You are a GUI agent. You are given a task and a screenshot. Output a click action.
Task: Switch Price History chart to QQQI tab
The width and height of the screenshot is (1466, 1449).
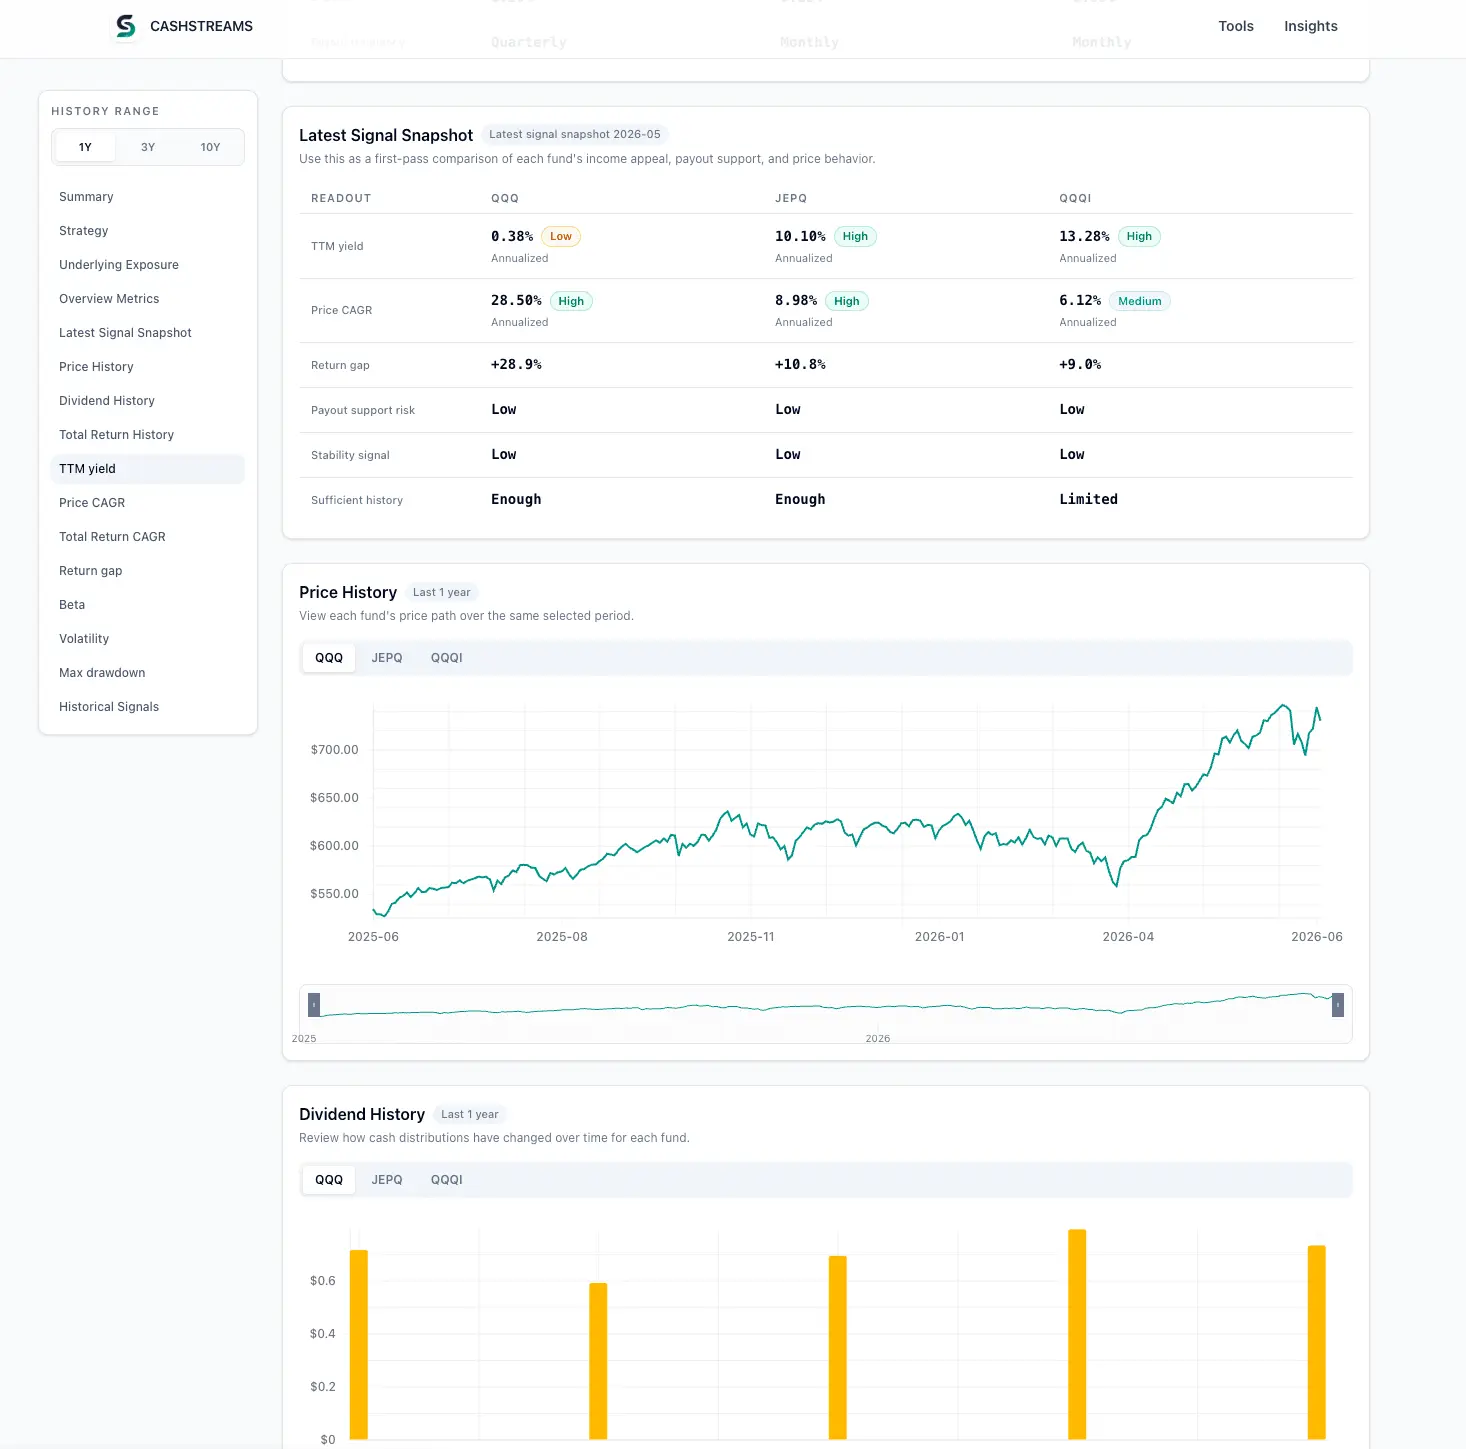point(447,658)
